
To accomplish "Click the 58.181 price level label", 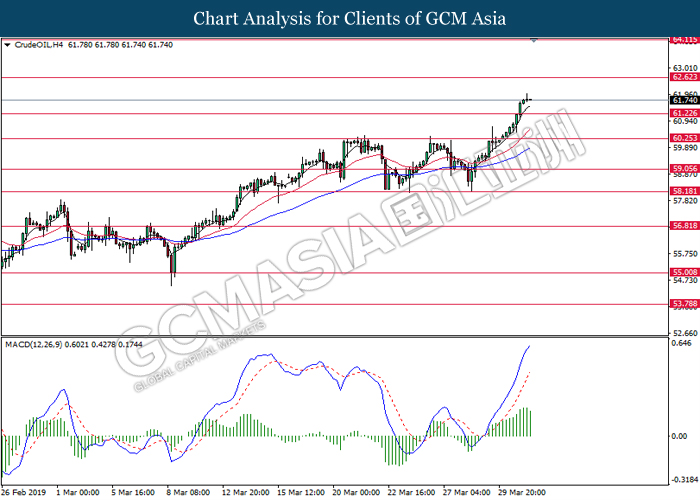I will tap(685, 192).
